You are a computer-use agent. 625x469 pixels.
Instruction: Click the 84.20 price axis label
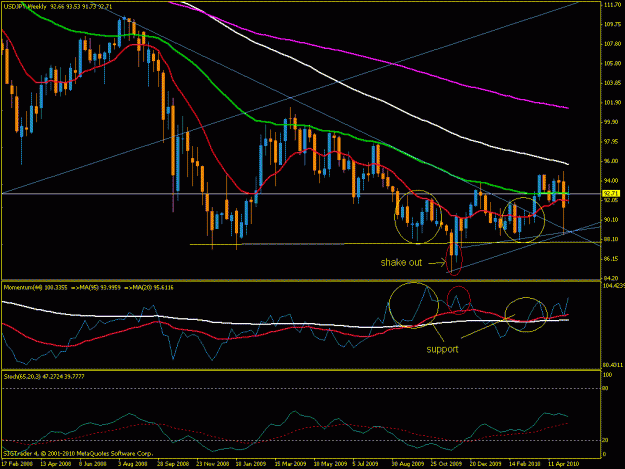(612, 278)
